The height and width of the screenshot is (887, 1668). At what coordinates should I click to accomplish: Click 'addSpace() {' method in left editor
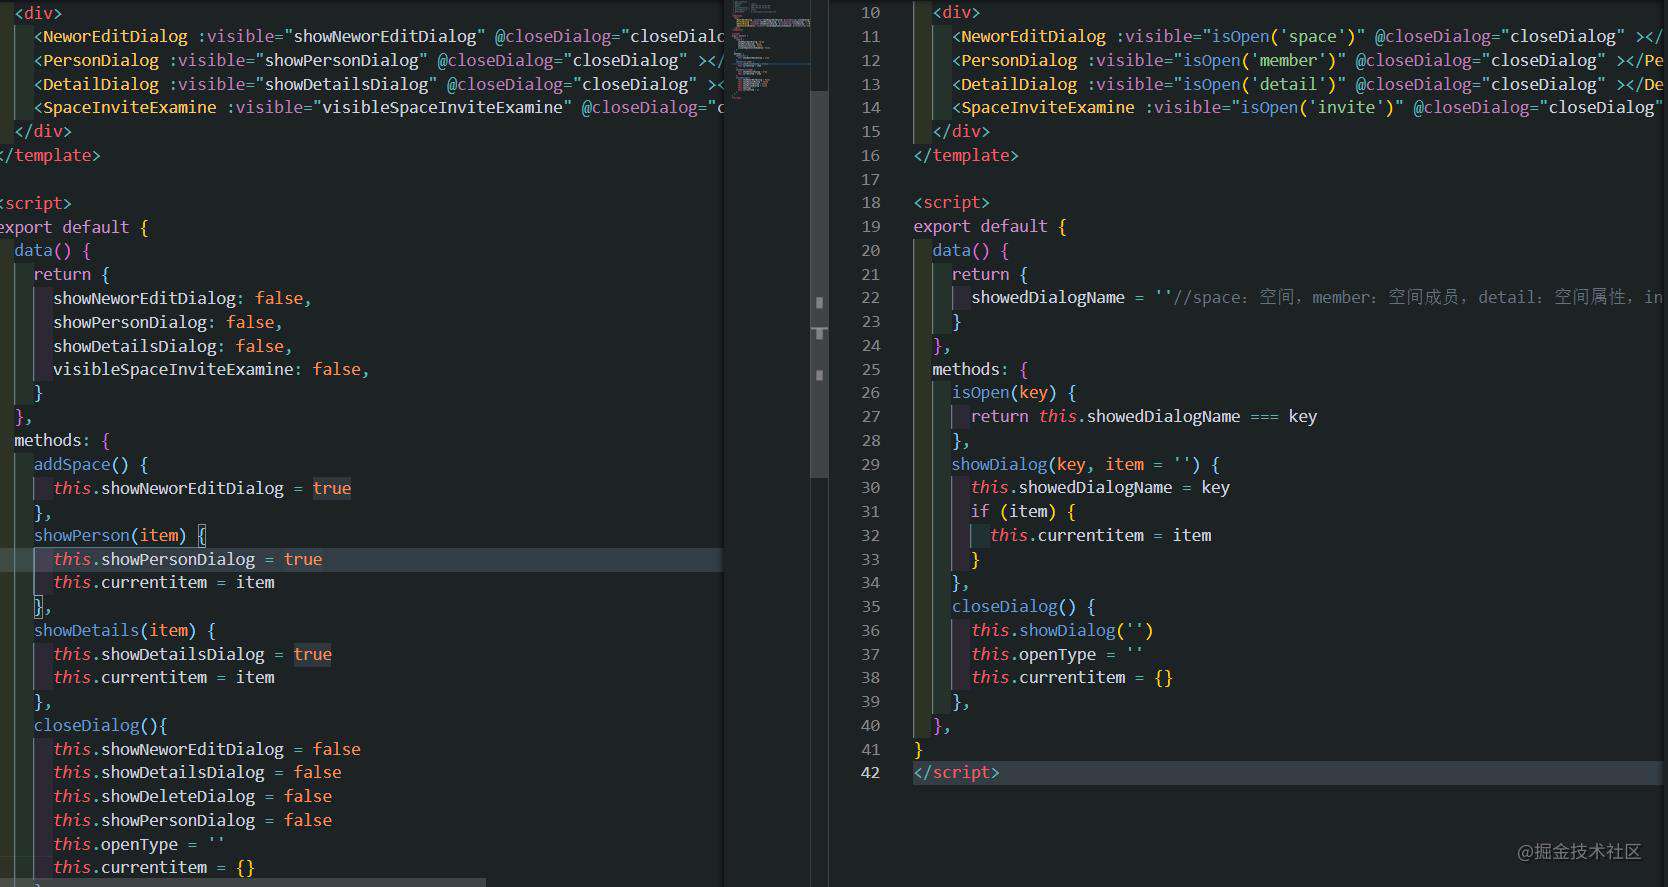click(x=91, y=465)
